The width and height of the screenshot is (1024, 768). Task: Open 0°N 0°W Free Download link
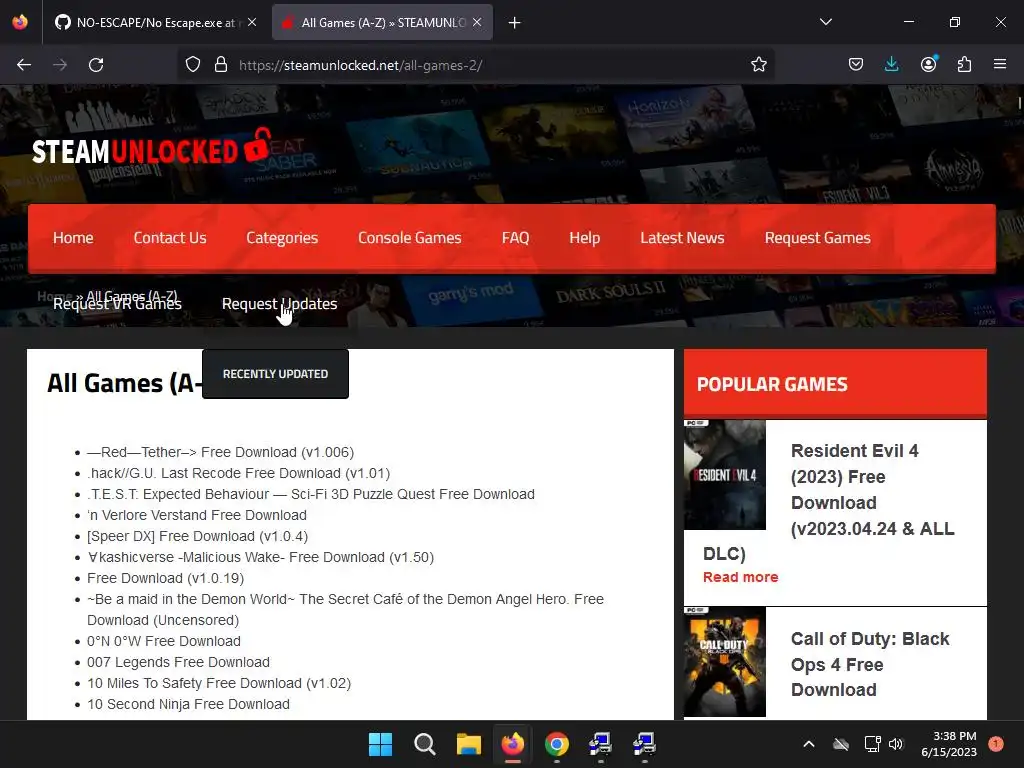click(164, 641)
